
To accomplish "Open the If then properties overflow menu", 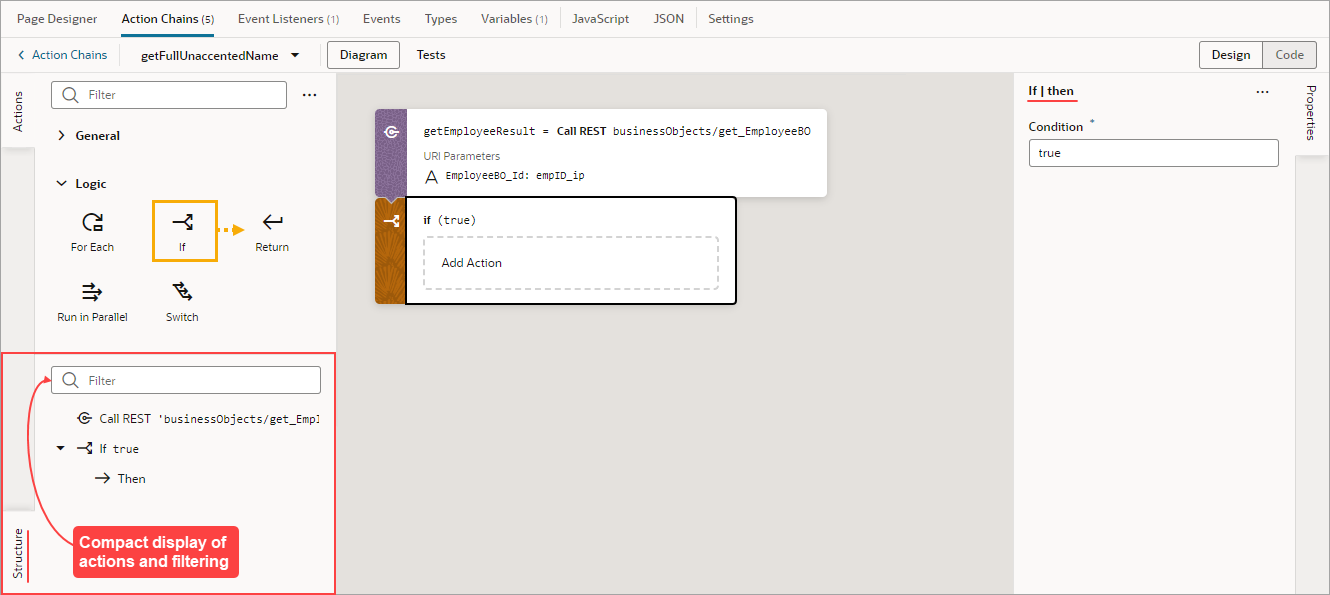I will (1262, 91).
